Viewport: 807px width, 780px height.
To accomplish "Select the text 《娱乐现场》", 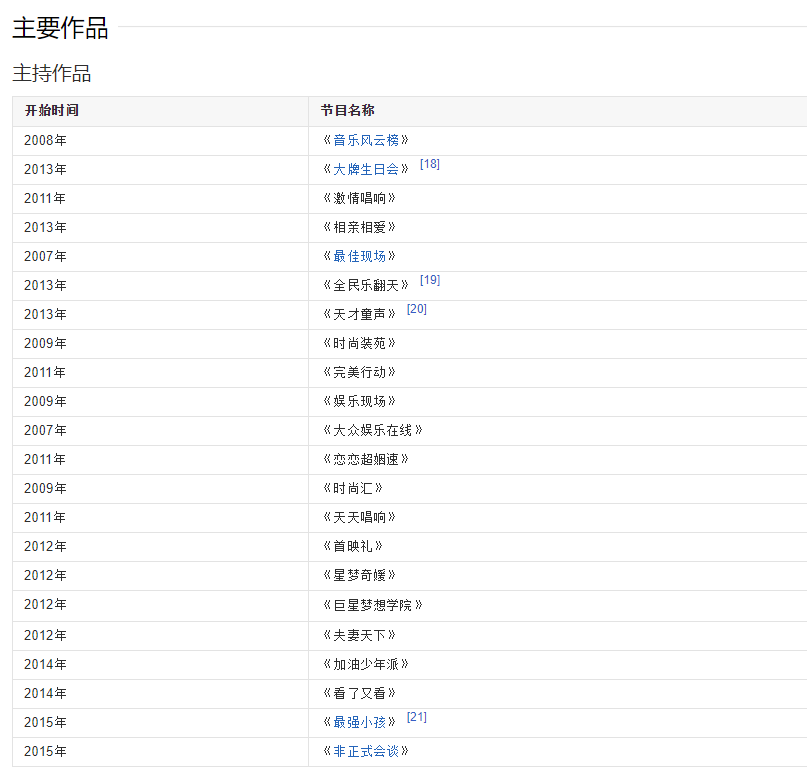I will 359,401.
